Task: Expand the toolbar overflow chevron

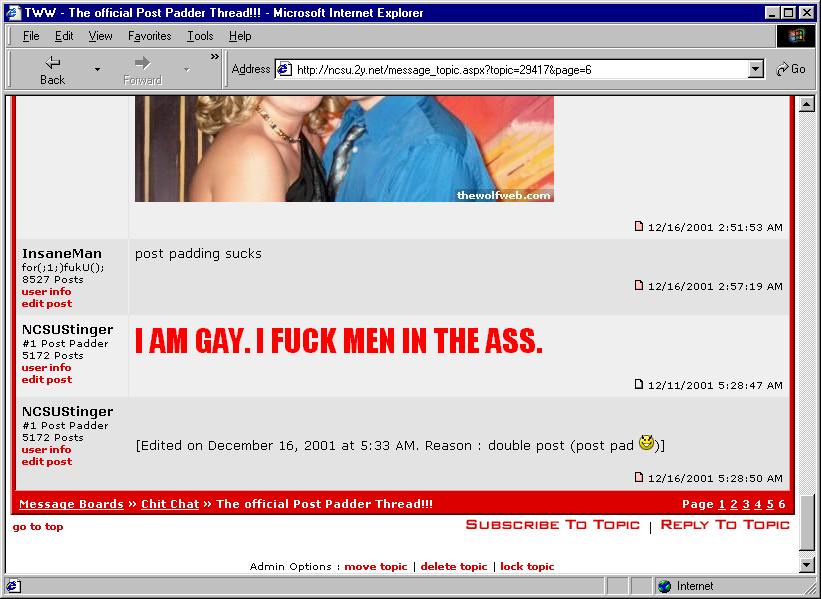Action: point(214,58)
